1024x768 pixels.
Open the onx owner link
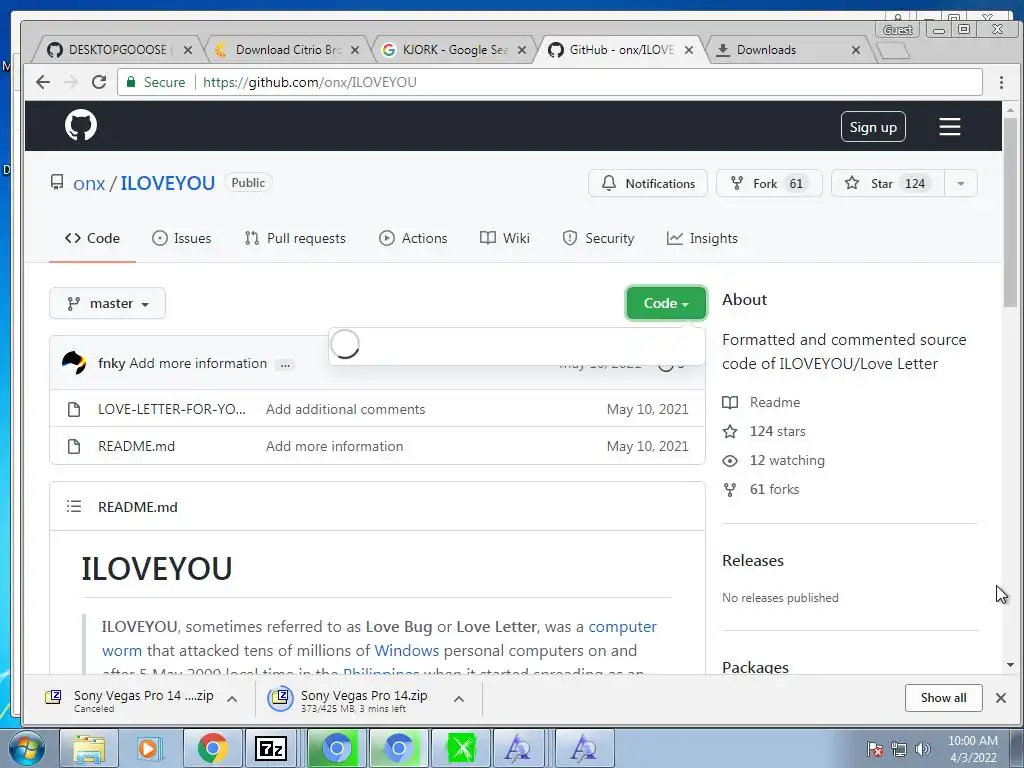89,184
